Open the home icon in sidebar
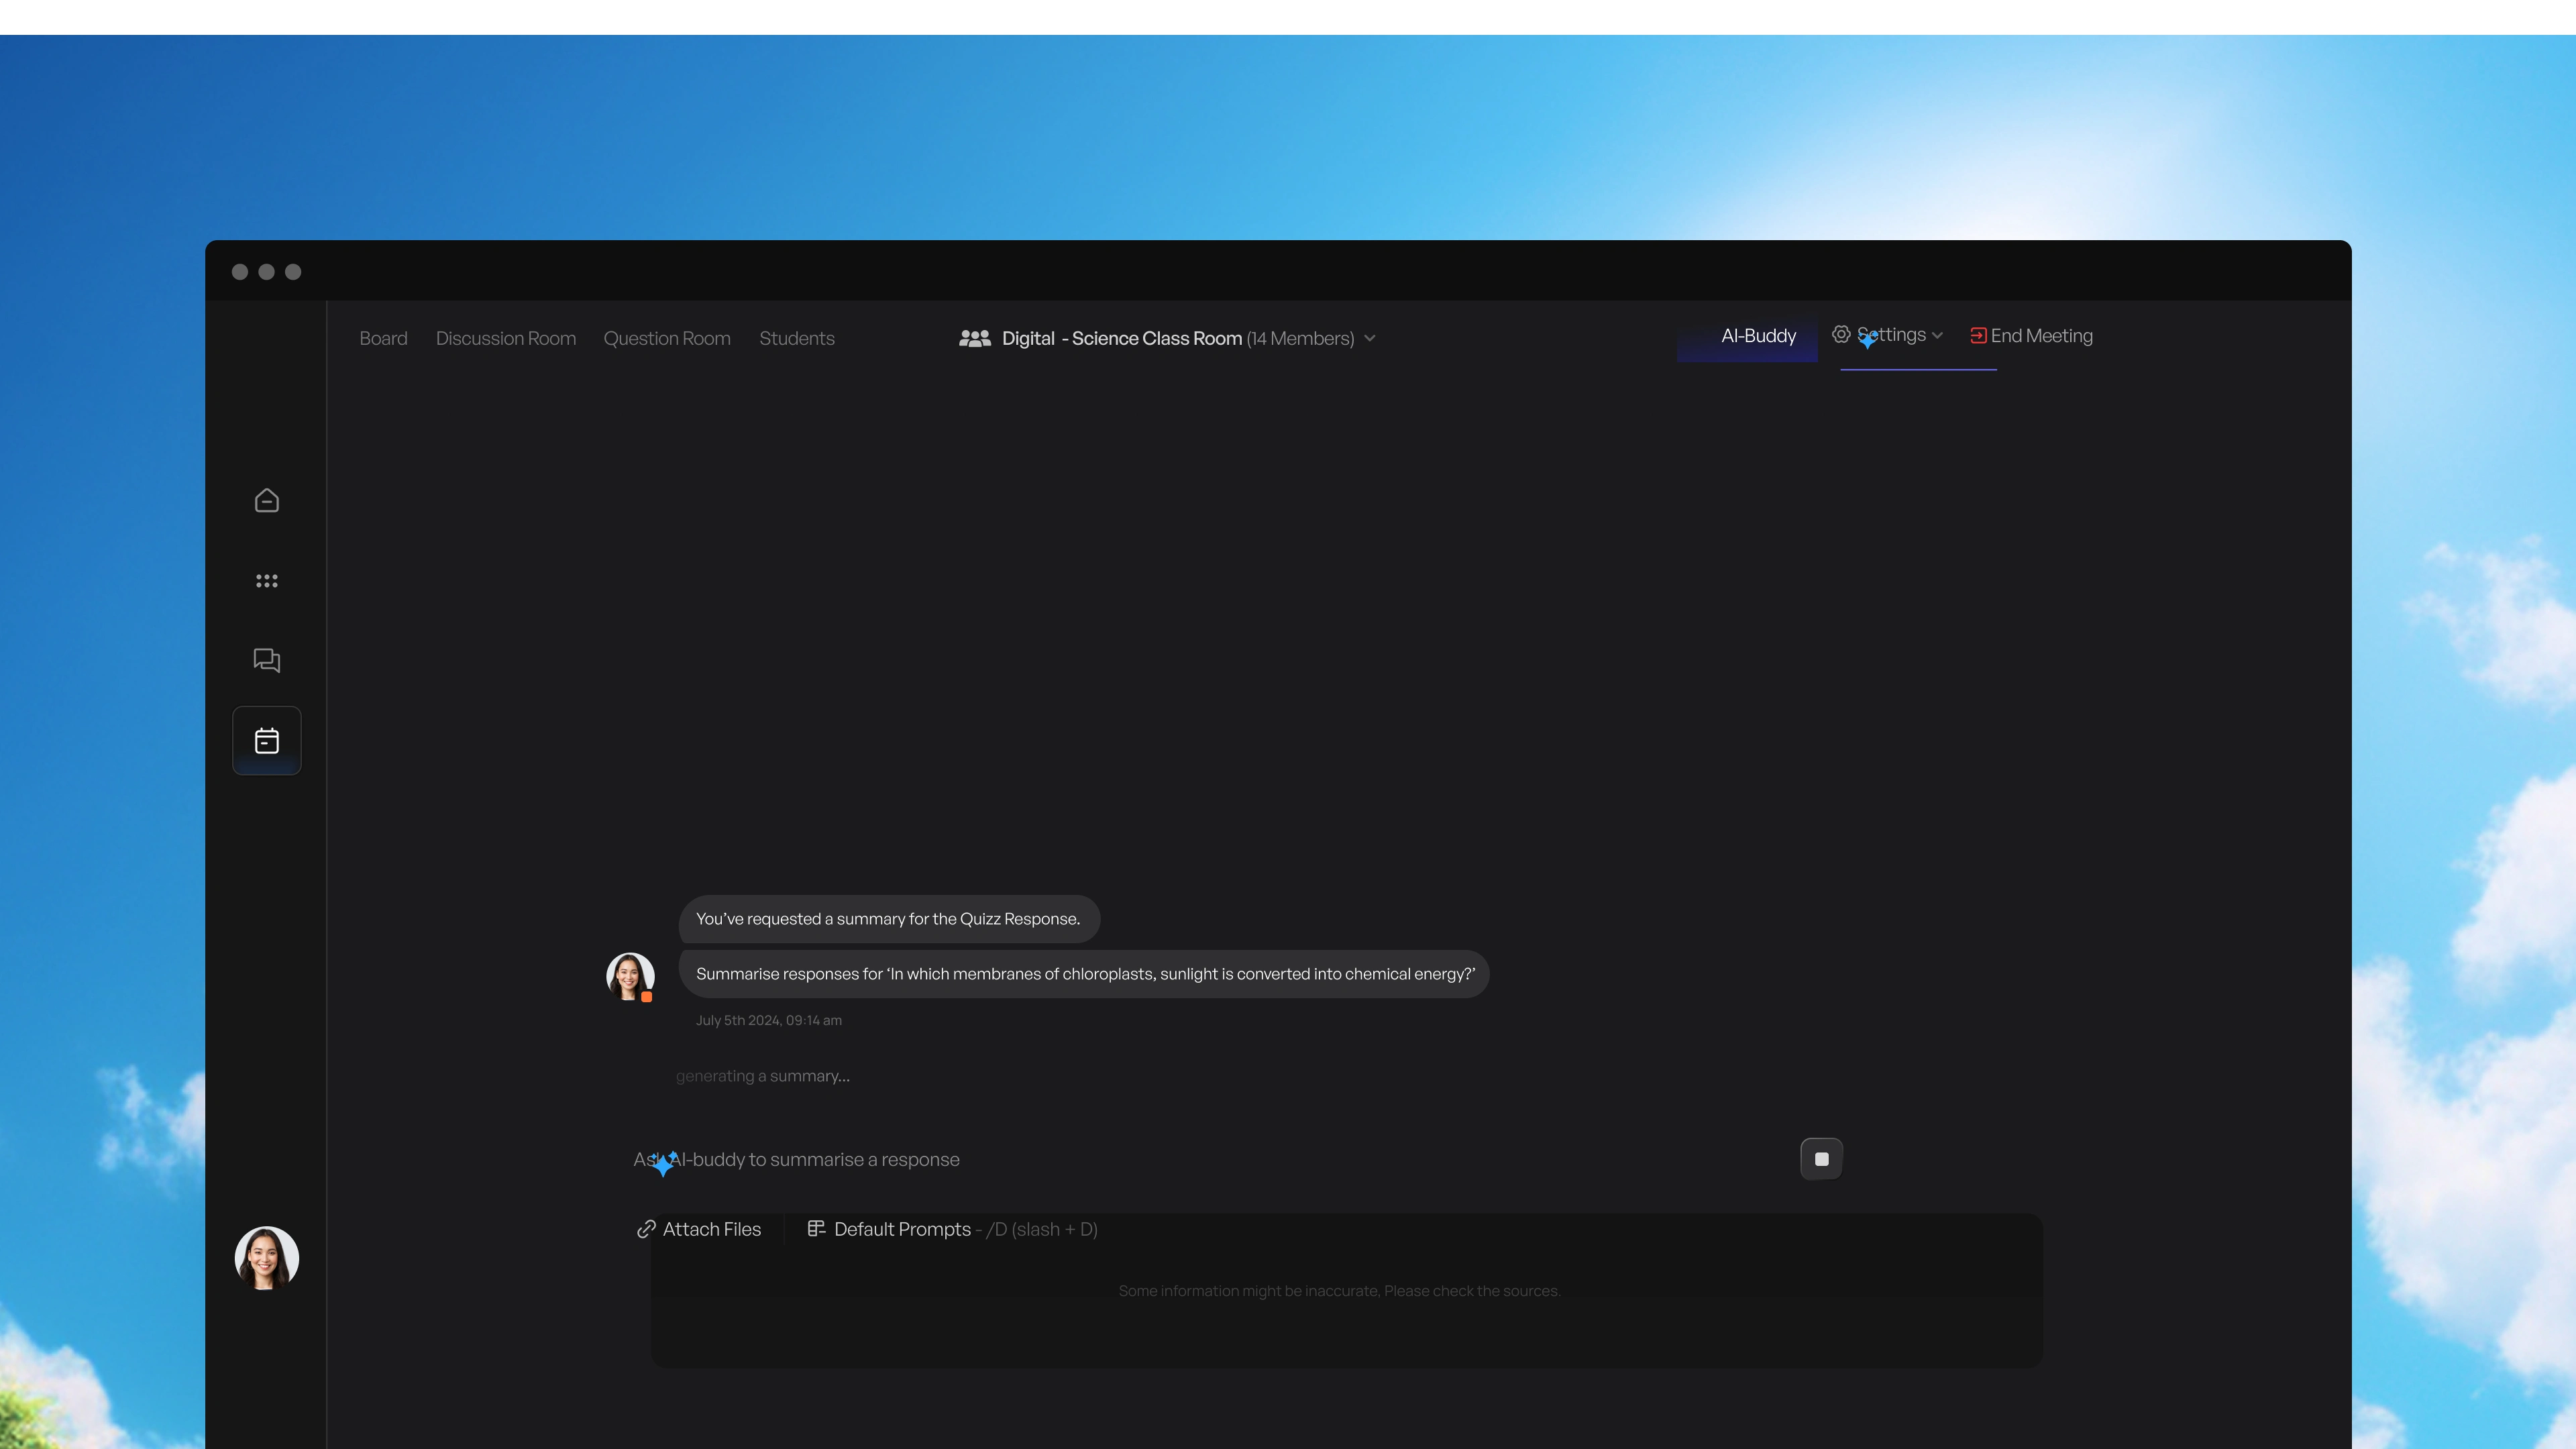The width and height of the screenshot is (2576, 1449). coord(266,500)
